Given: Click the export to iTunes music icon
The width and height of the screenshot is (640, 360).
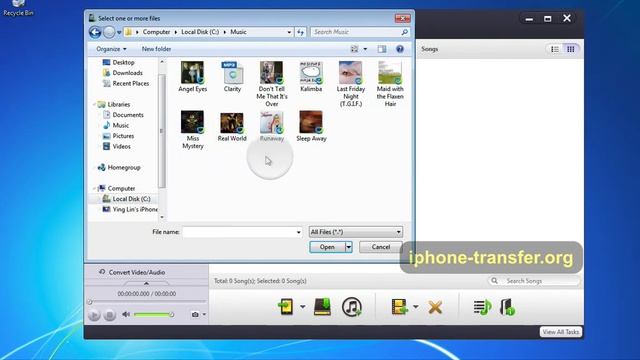Looking at the screenshot, I should 352,307.
